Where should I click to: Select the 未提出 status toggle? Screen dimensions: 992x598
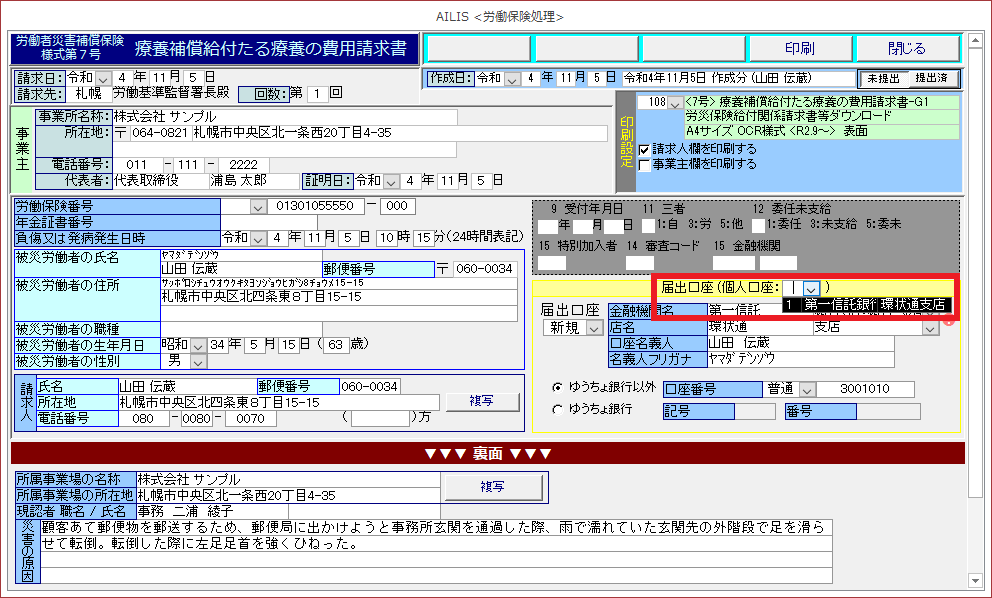coord(883,78)
